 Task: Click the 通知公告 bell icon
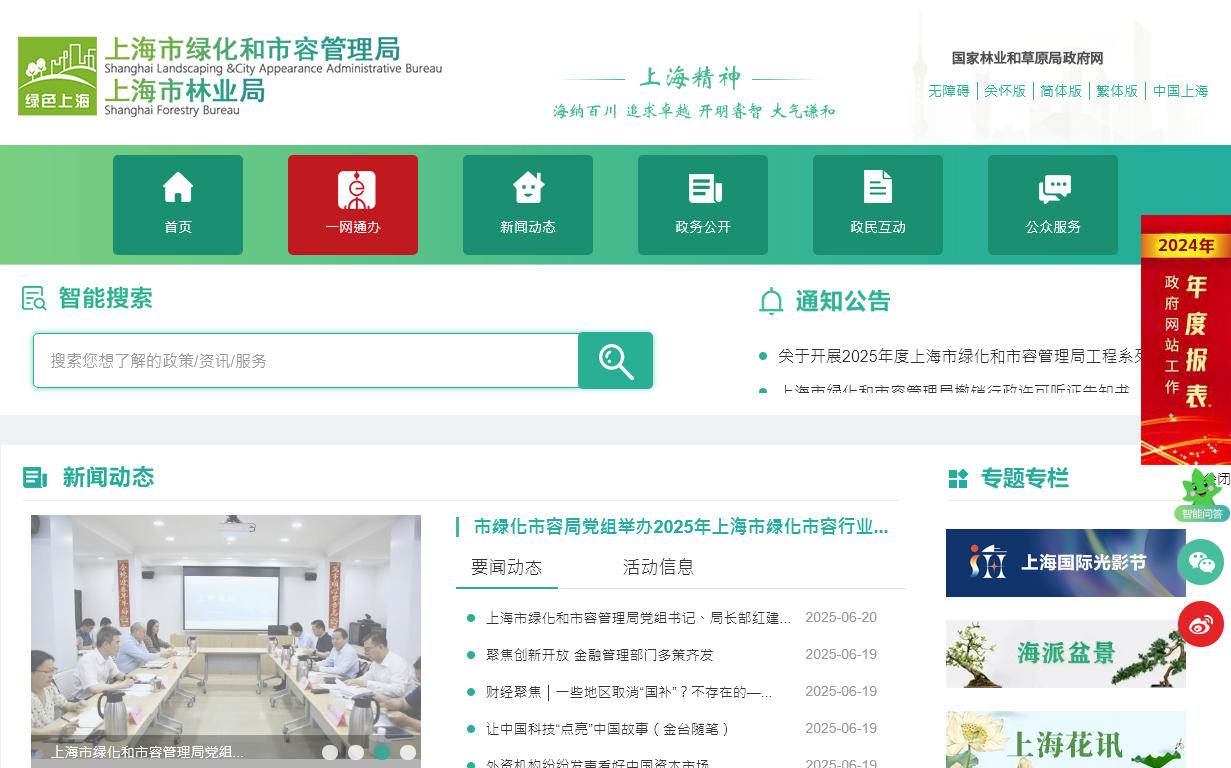pyautogui.click(x=771, y=301)
